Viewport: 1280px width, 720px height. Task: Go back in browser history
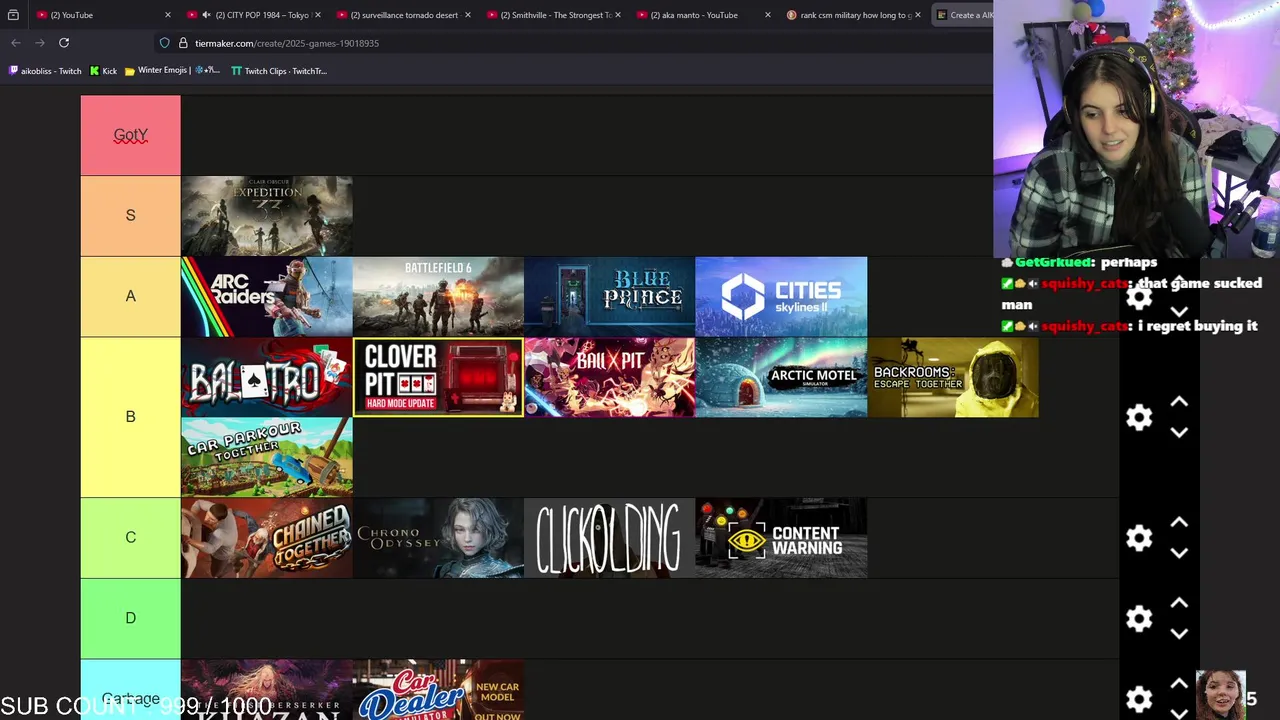pos(16,43)
